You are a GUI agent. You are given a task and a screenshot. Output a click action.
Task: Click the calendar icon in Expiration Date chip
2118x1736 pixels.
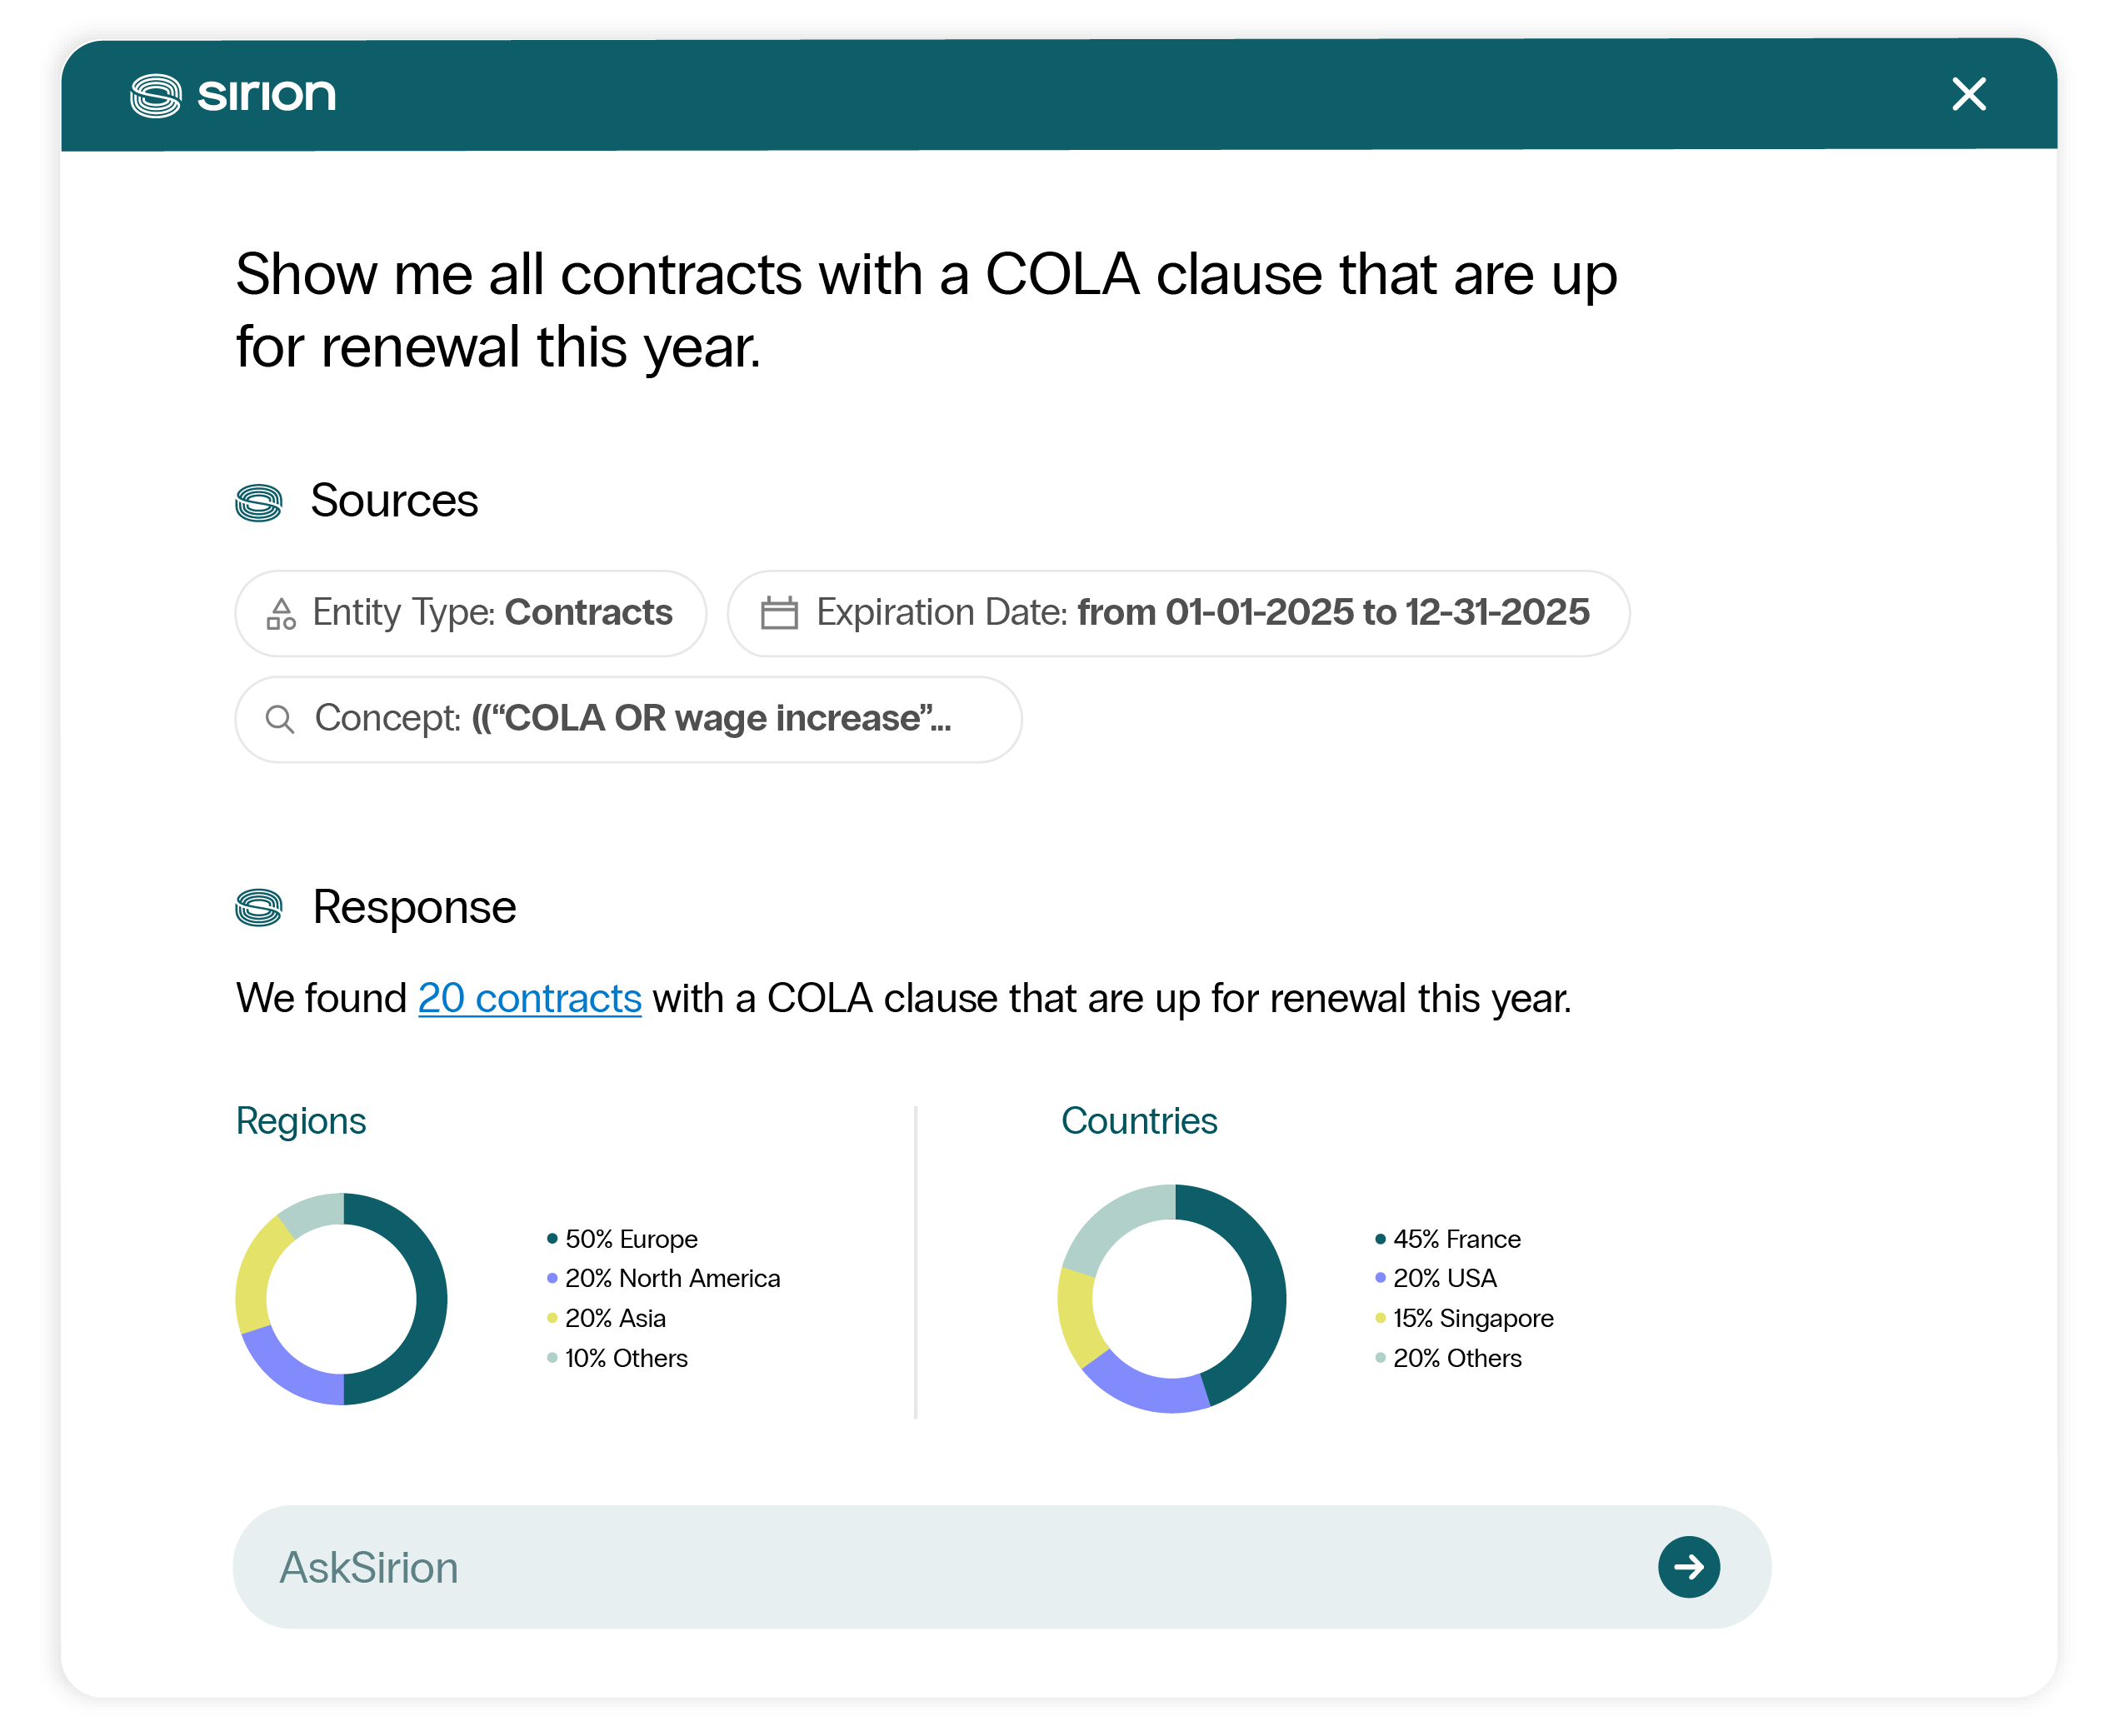click(779, 612)
